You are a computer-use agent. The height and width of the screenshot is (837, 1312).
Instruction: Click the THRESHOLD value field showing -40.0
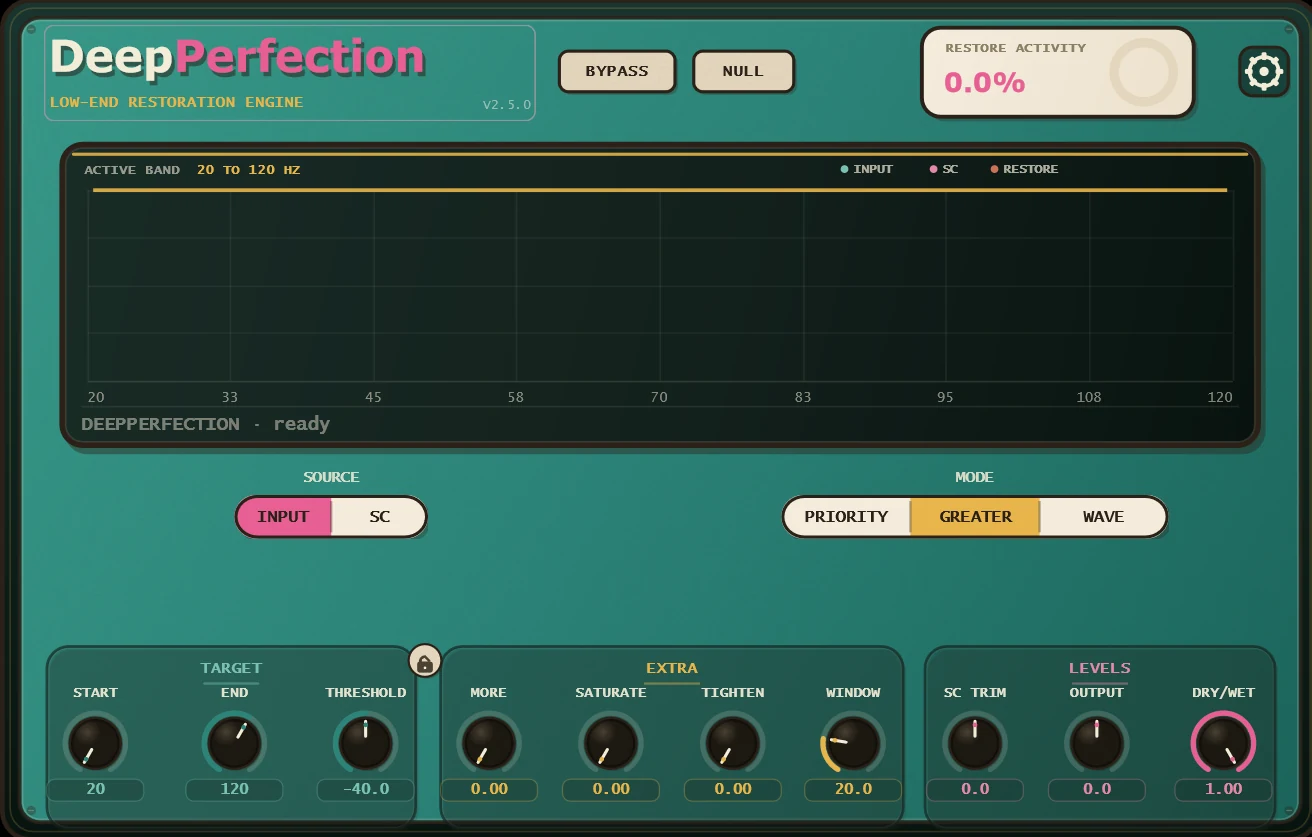click(366, 789)
